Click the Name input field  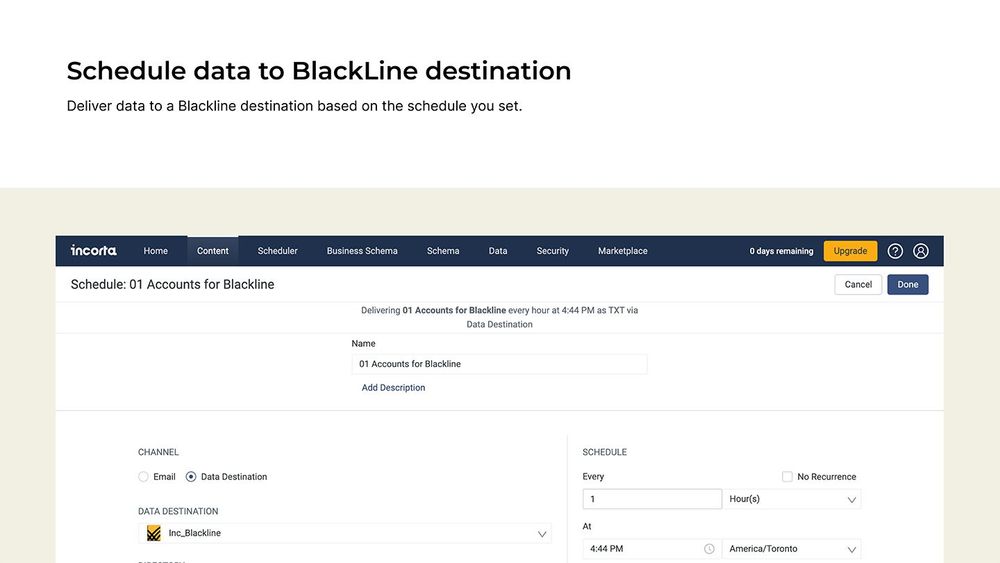pos(499,364)
